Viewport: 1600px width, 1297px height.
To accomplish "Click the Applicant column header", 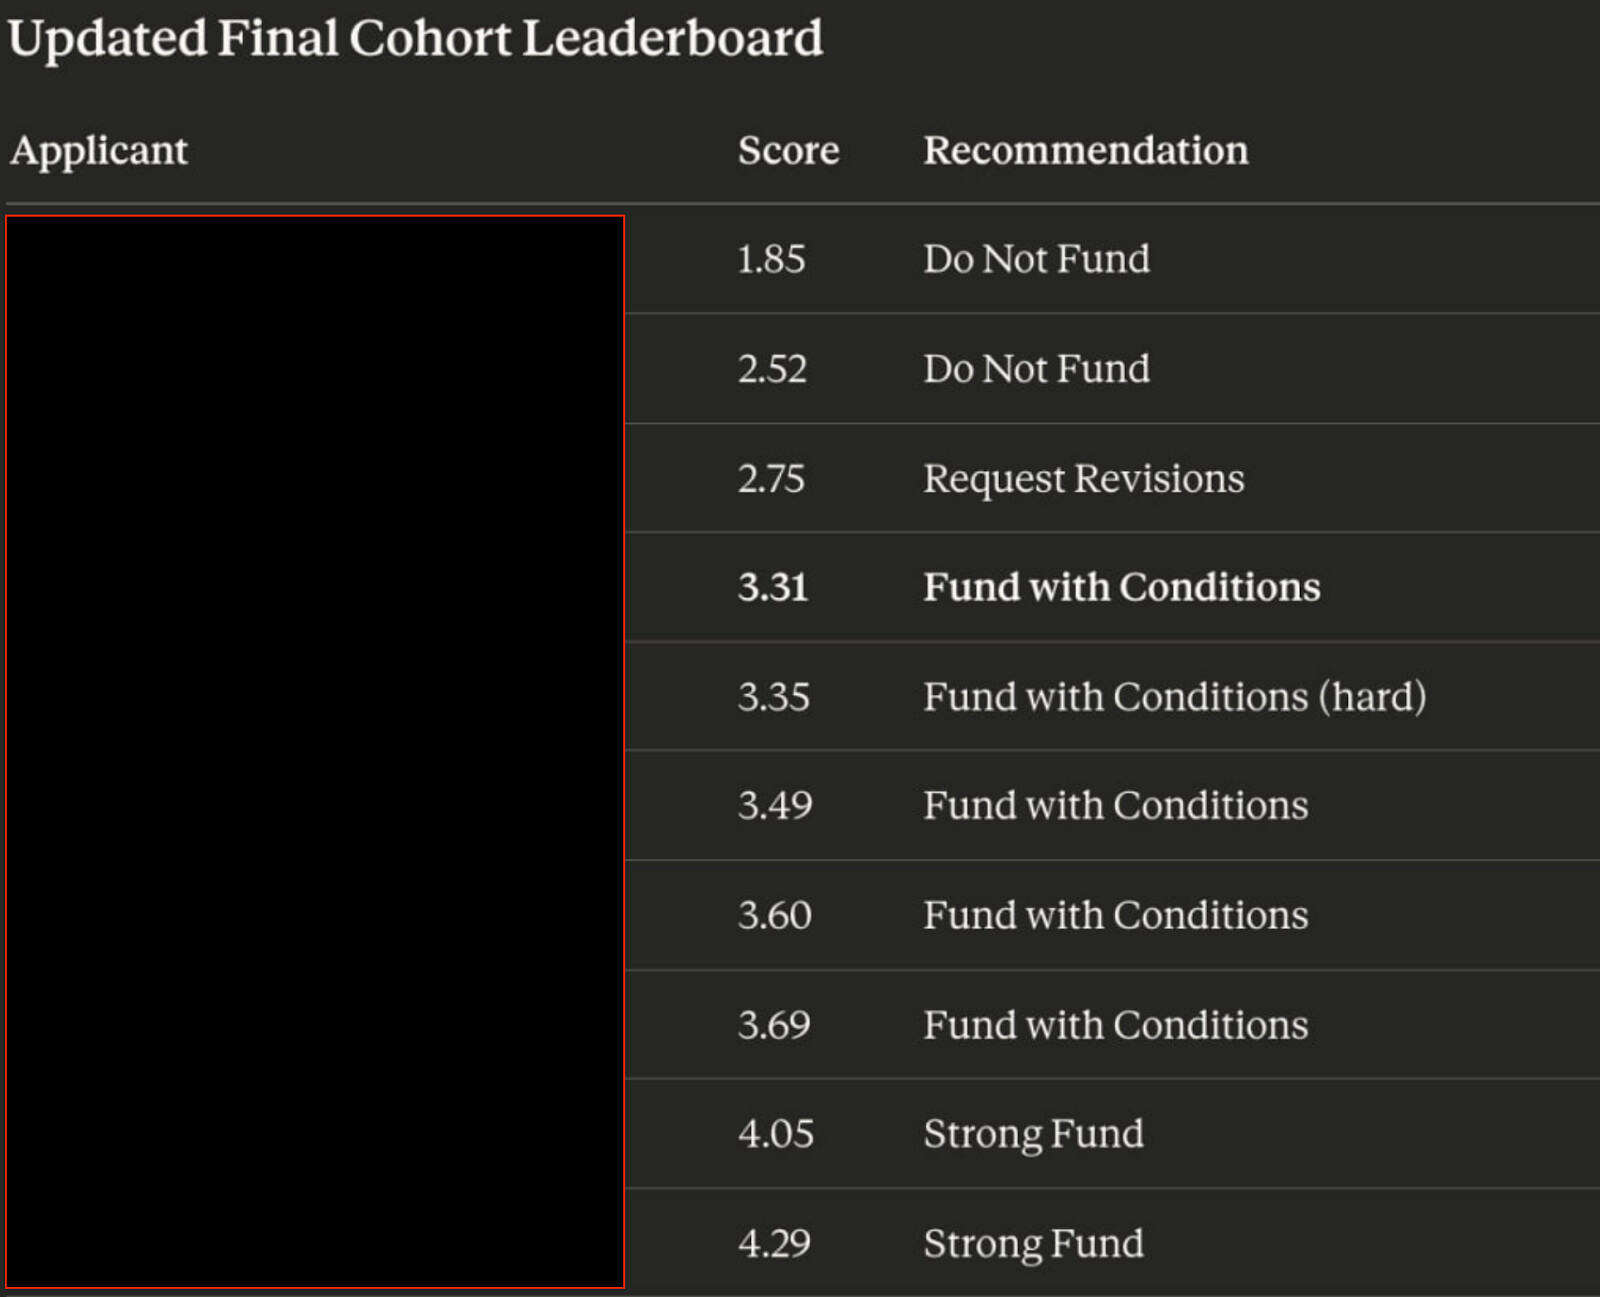I will point(99,151).
